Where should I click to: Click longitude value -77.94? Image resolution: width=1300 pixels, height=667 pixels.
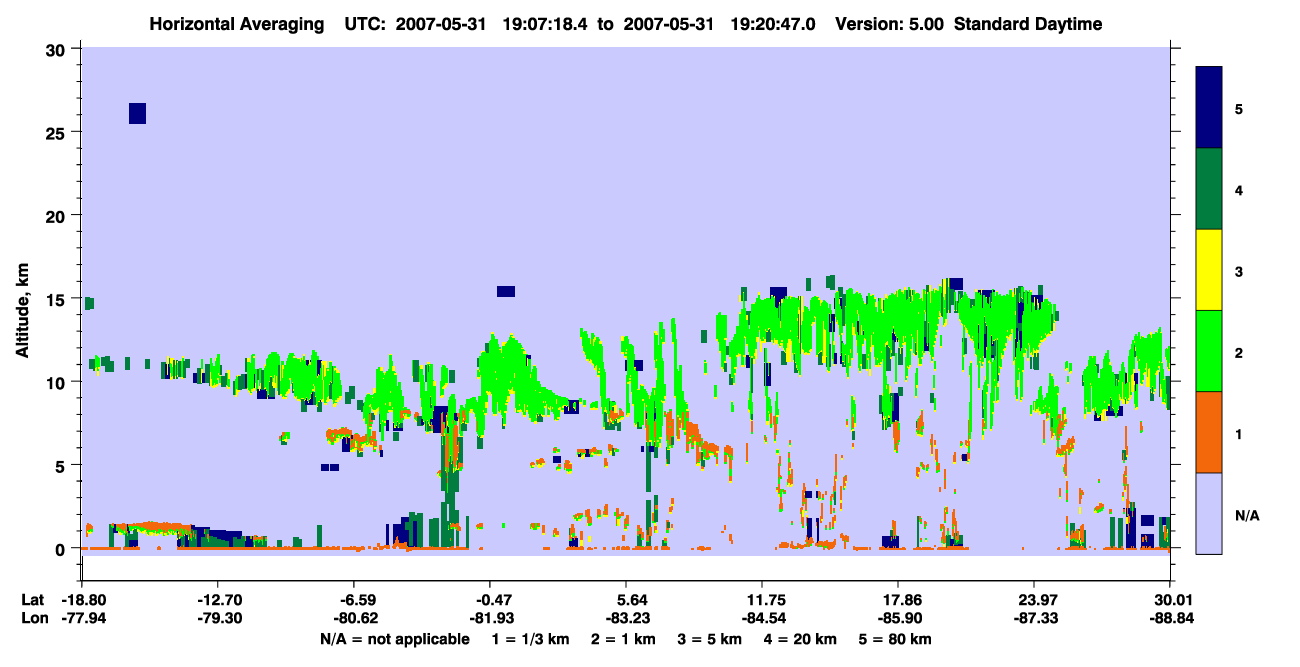[x=83, y=618]
